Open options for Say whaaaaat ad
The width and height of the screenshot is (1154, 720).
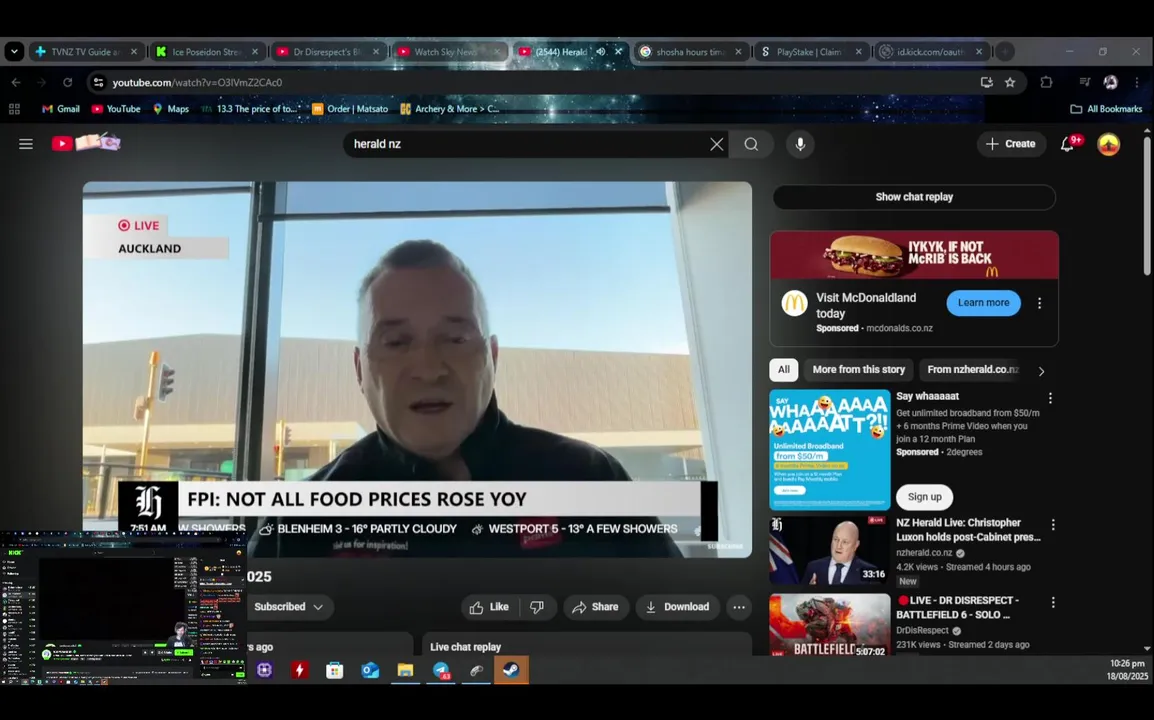(x=1050, y=398)
